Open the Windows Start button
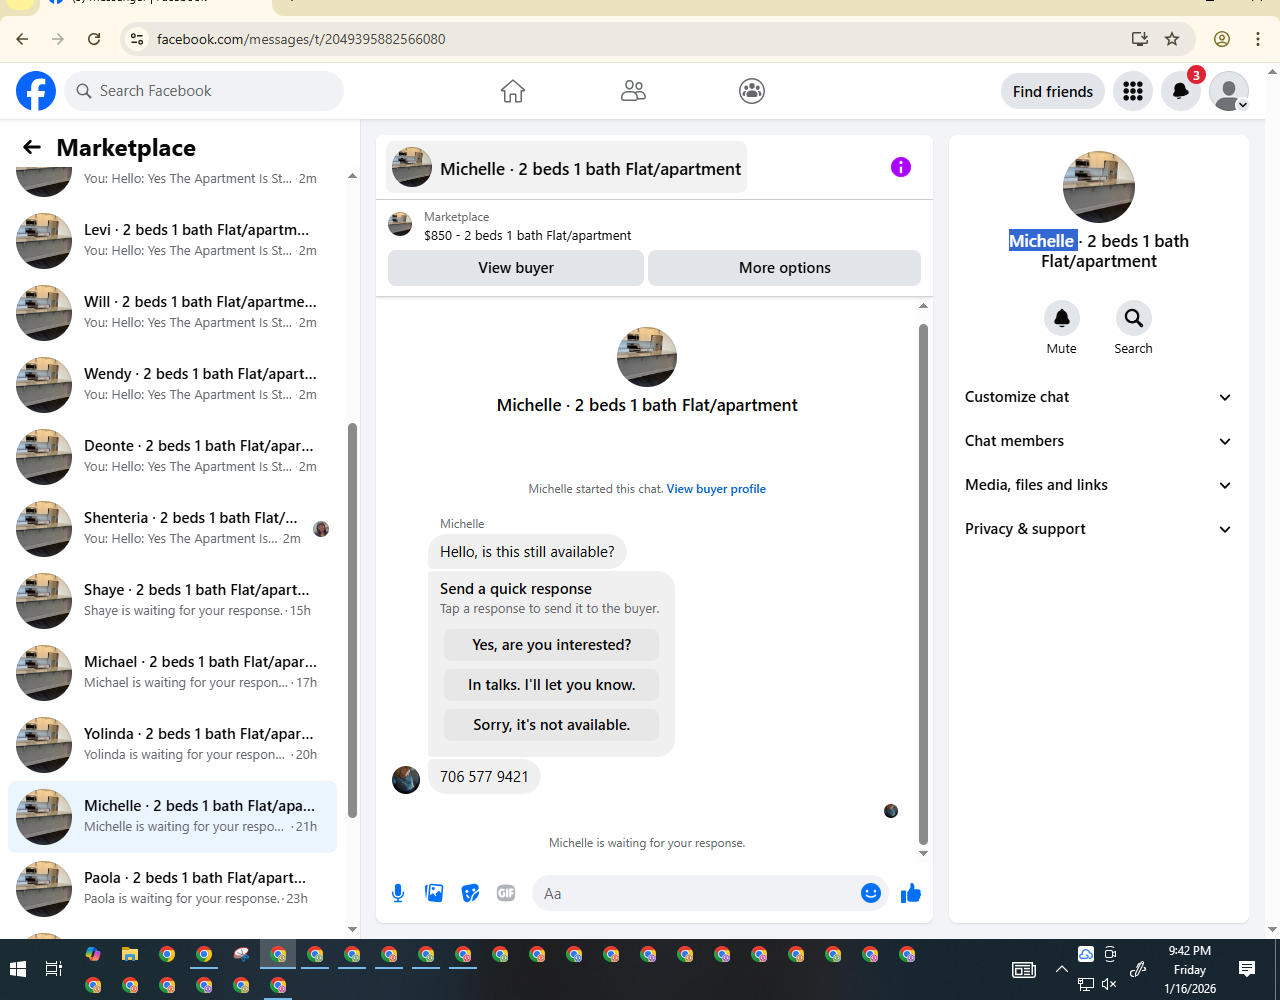Viewport: 1280px width, 1000px height. click(17, 969)
